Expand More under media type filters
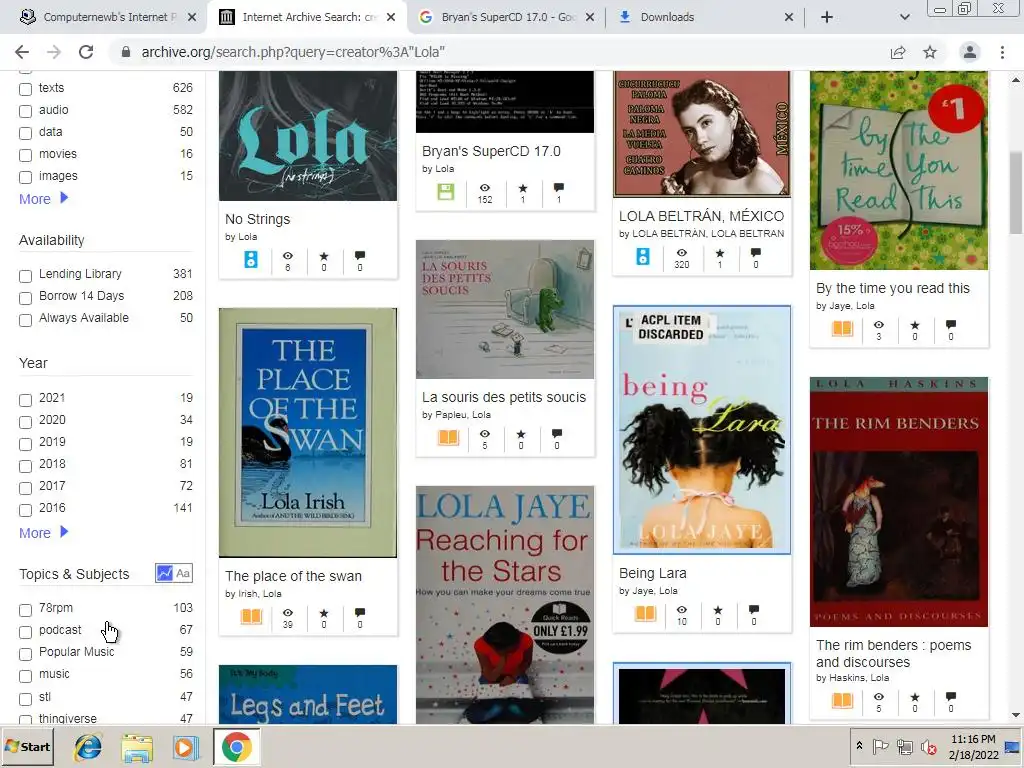 coord(43,199)
